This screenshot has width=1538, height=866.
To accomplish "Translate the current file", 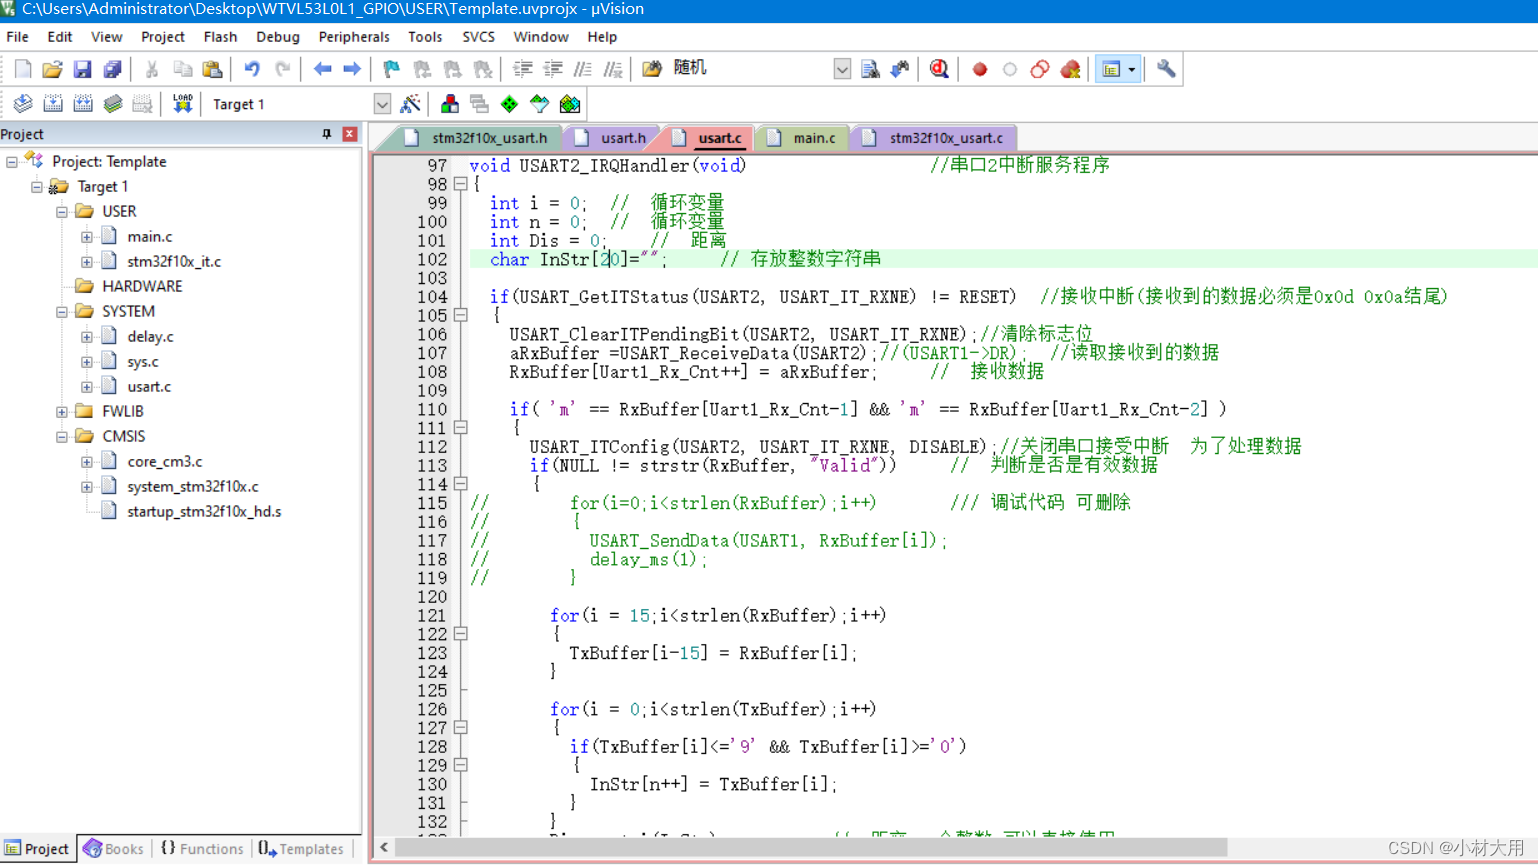I will (x=23, y=104).
